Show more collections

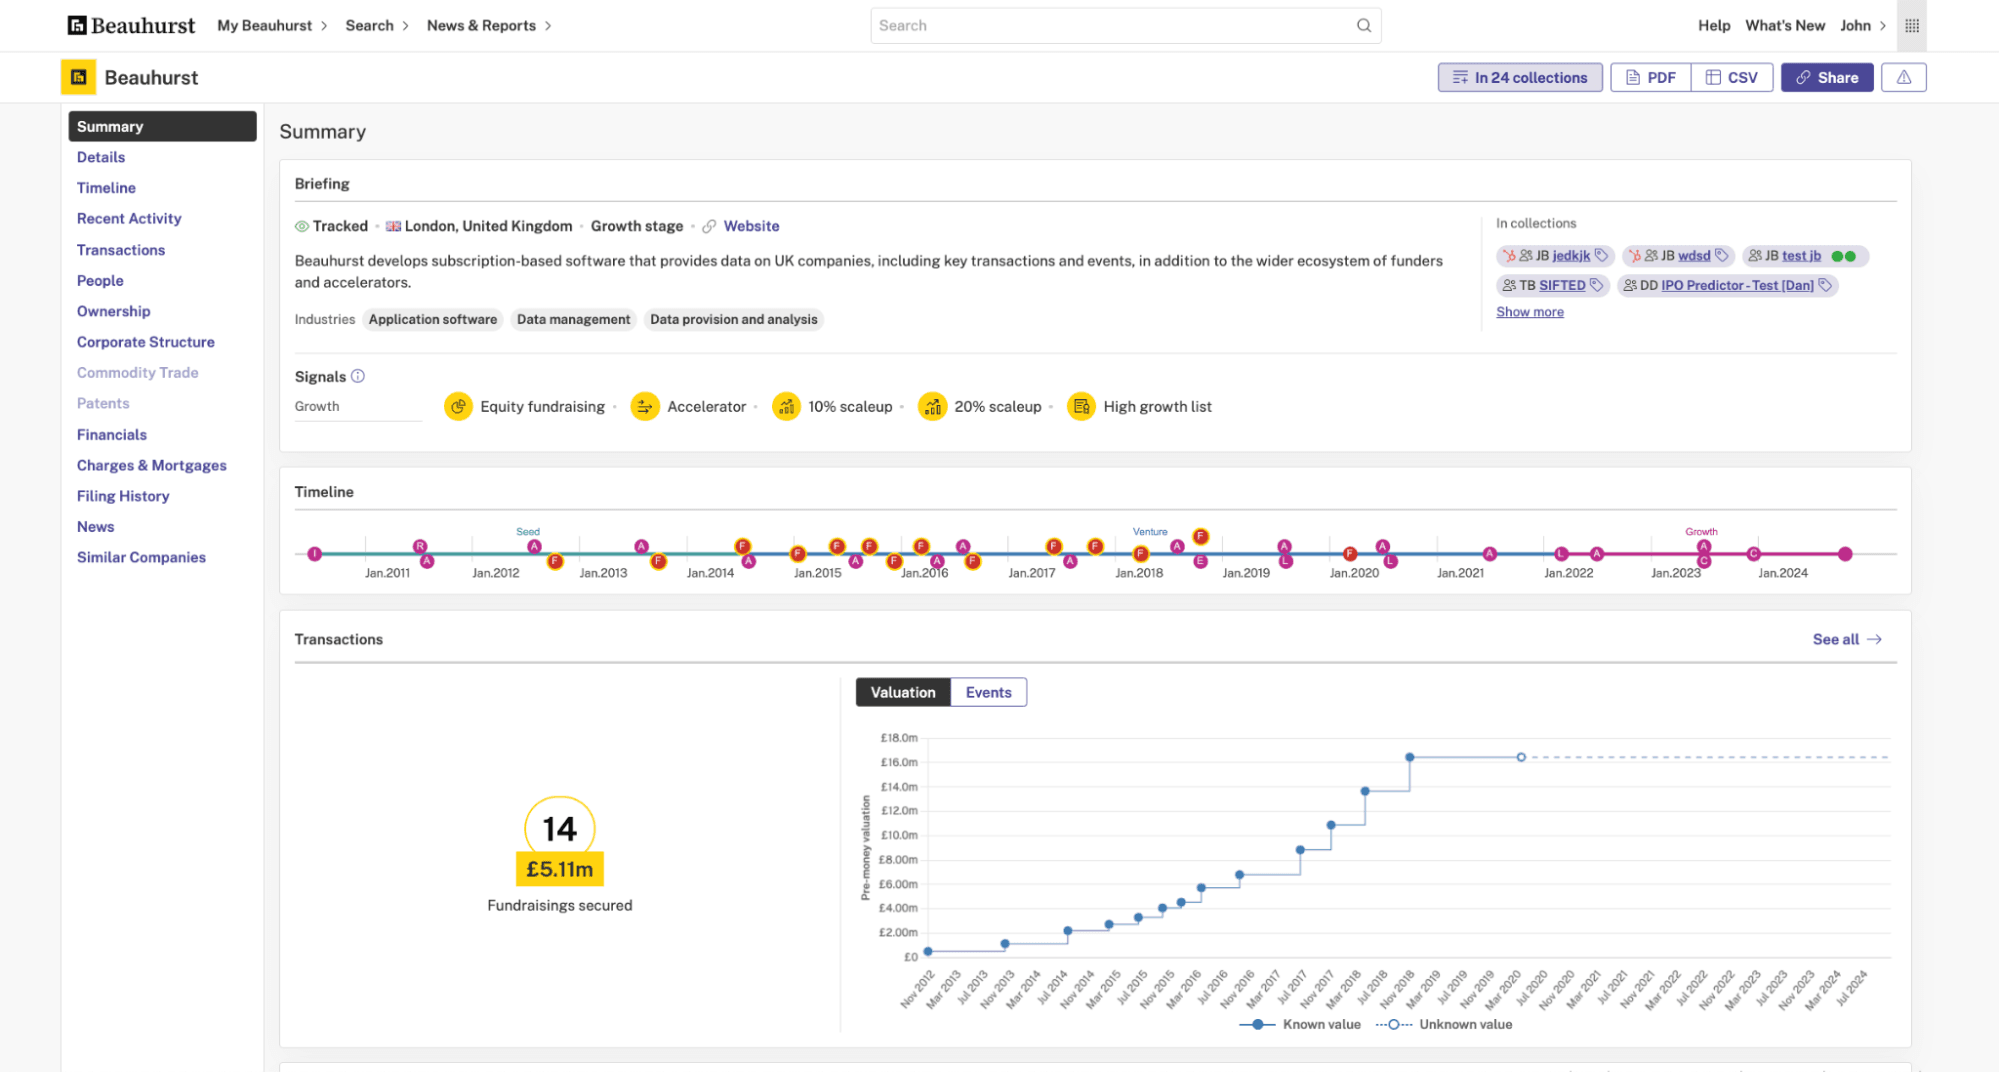pyautogui.click(x=1529, y=312)
